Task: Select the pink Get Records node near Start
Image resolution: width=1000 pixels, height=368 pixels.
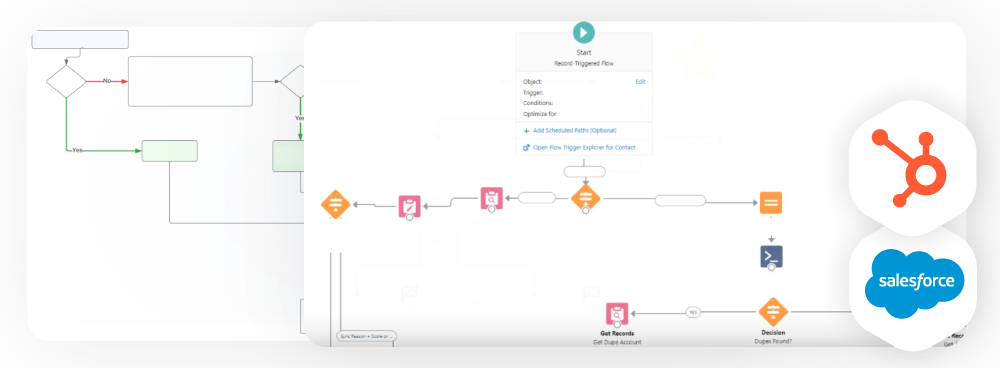Action: (x=492, y=198)
